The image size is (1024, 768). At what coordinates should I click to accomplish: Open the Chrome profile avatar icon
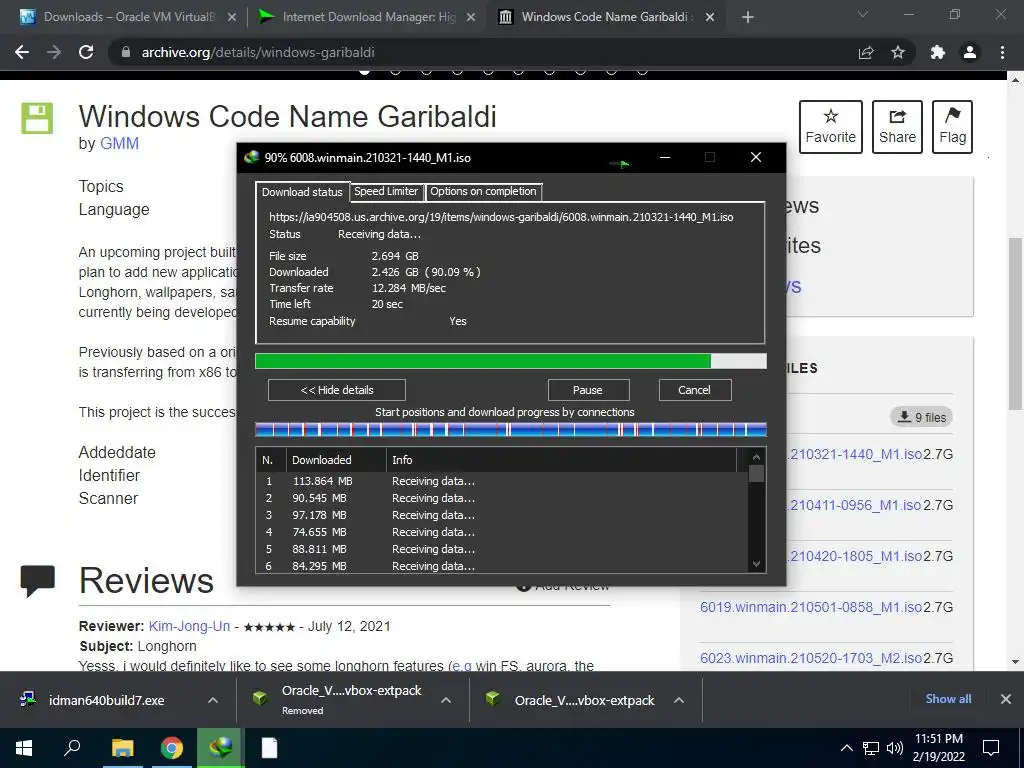click(x=970, y=52)
